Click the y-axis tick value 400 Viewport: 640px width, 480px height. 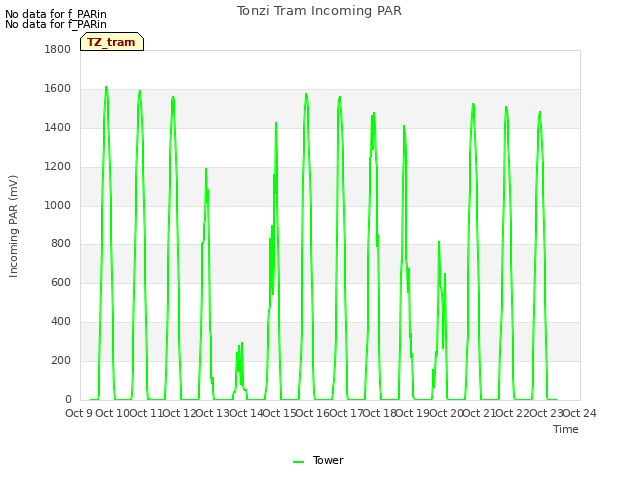click(61, 322)
